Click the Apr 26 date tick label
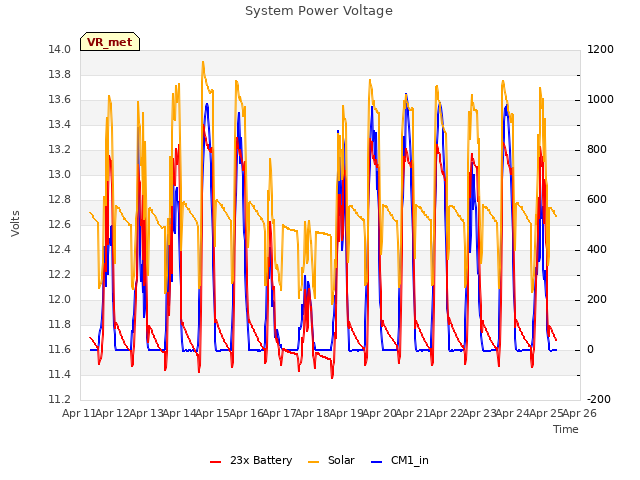Screen dimensions: 640x480 pos(580,413)
